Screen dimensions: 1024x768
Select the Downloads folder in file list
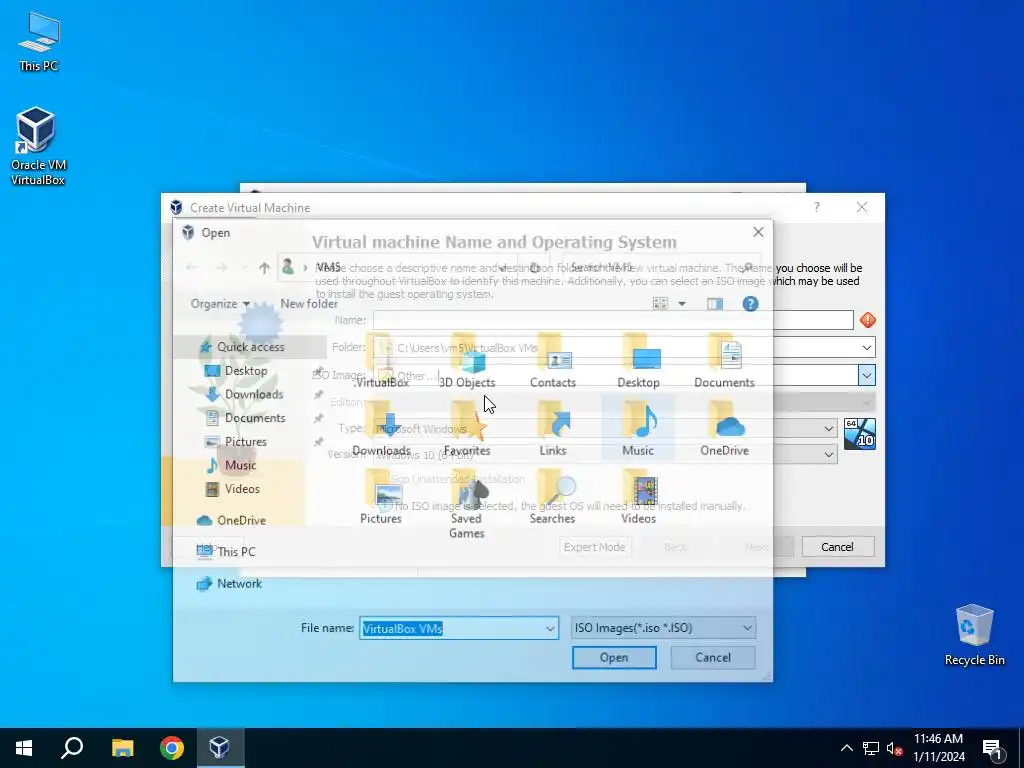[x=381, y=430]
